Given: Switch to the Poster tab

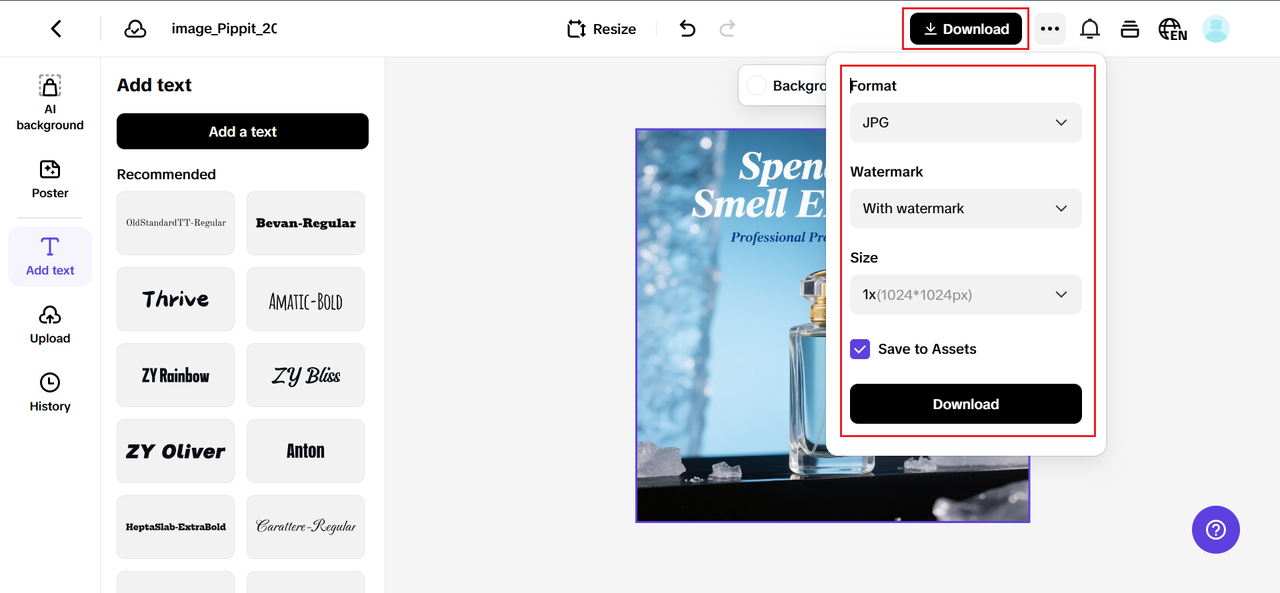Looking at the screenshot, I should tap(50, 179).
